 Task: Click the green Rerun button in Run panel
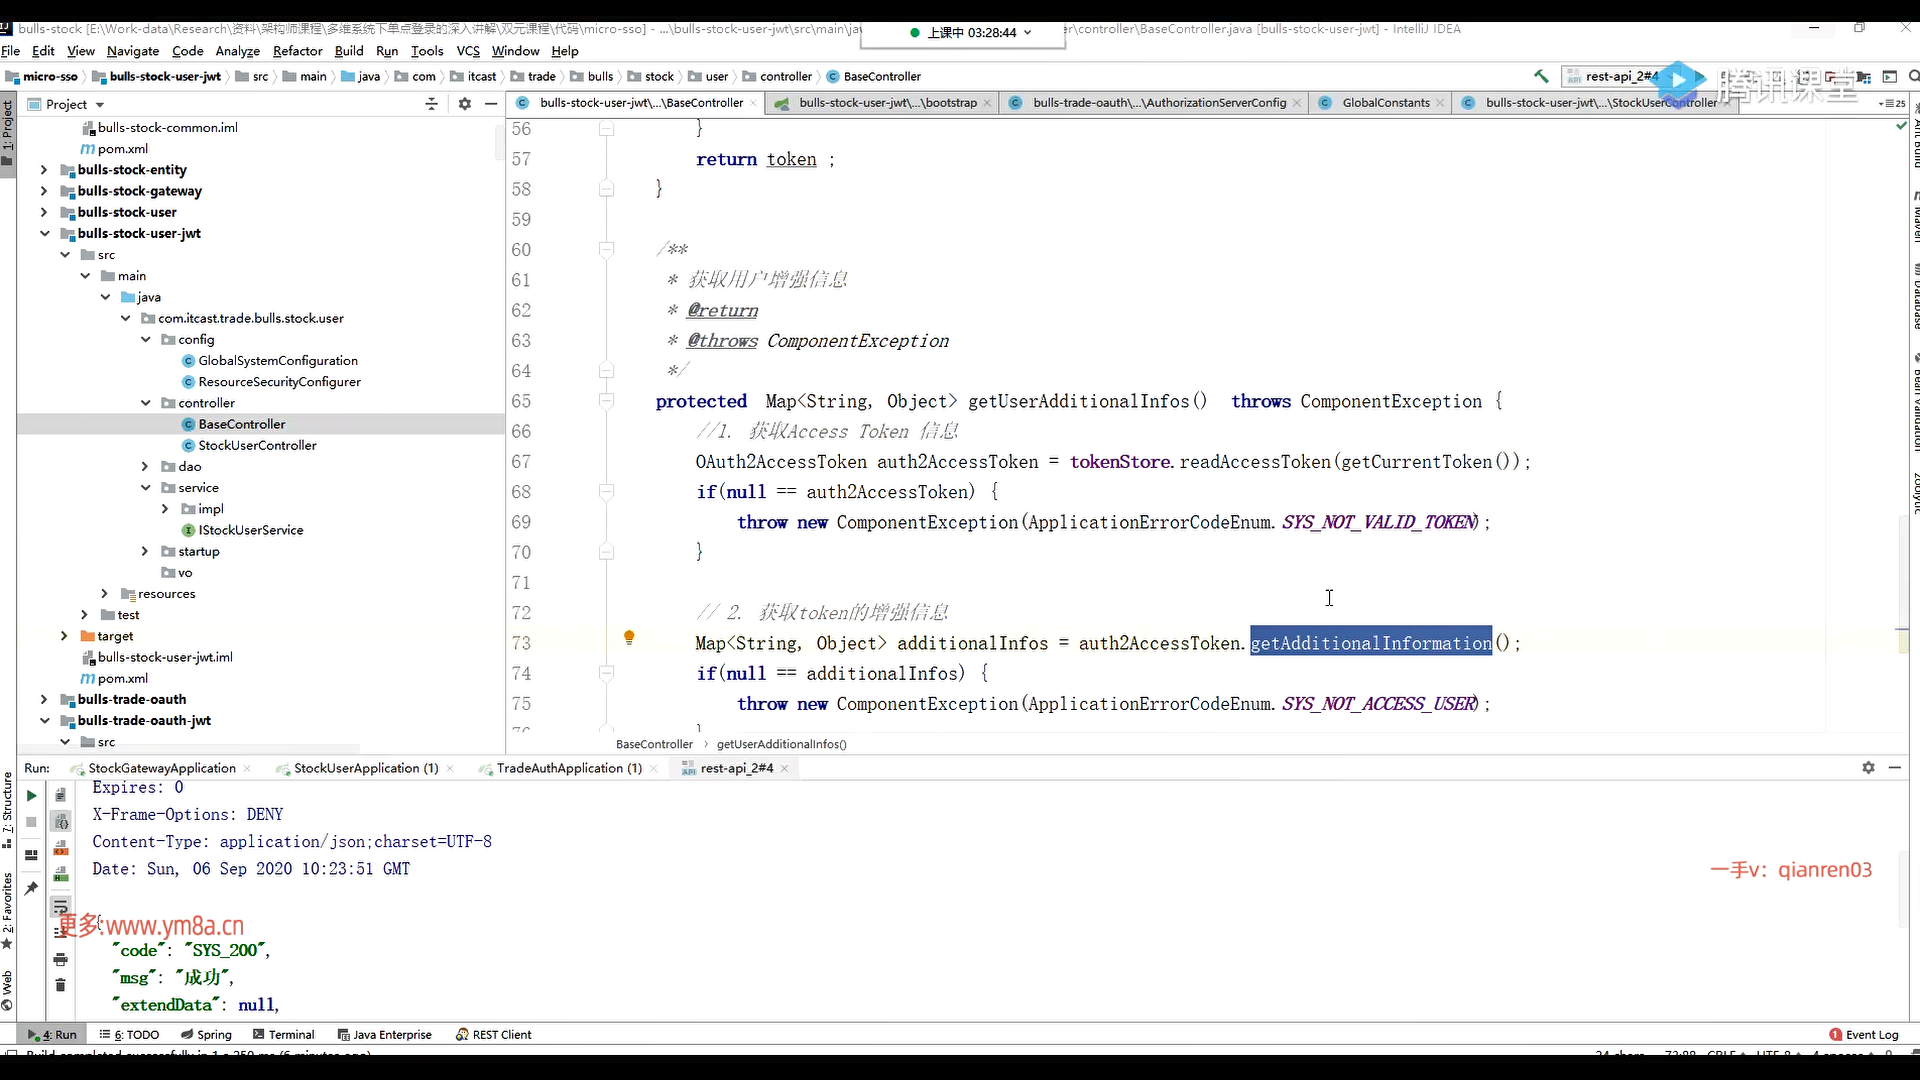pos(31,796)
